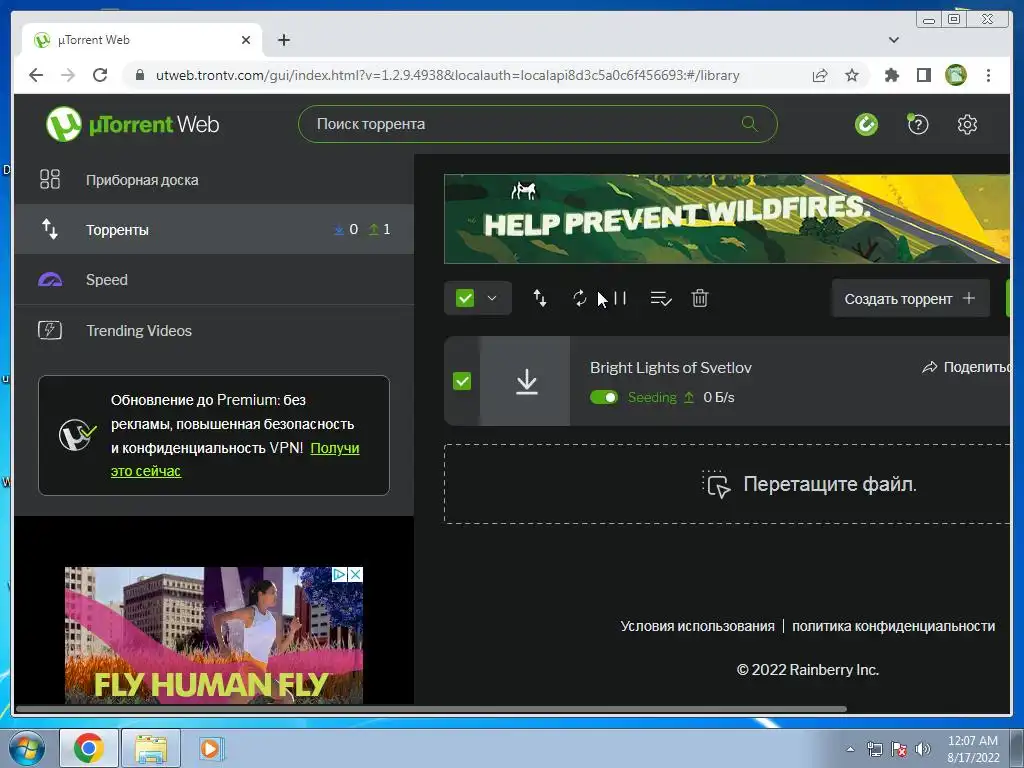This screenshot has width=1024, height=768.
Task: Open Приборная доска in sidebar
Action: click(x=214, y=180)
